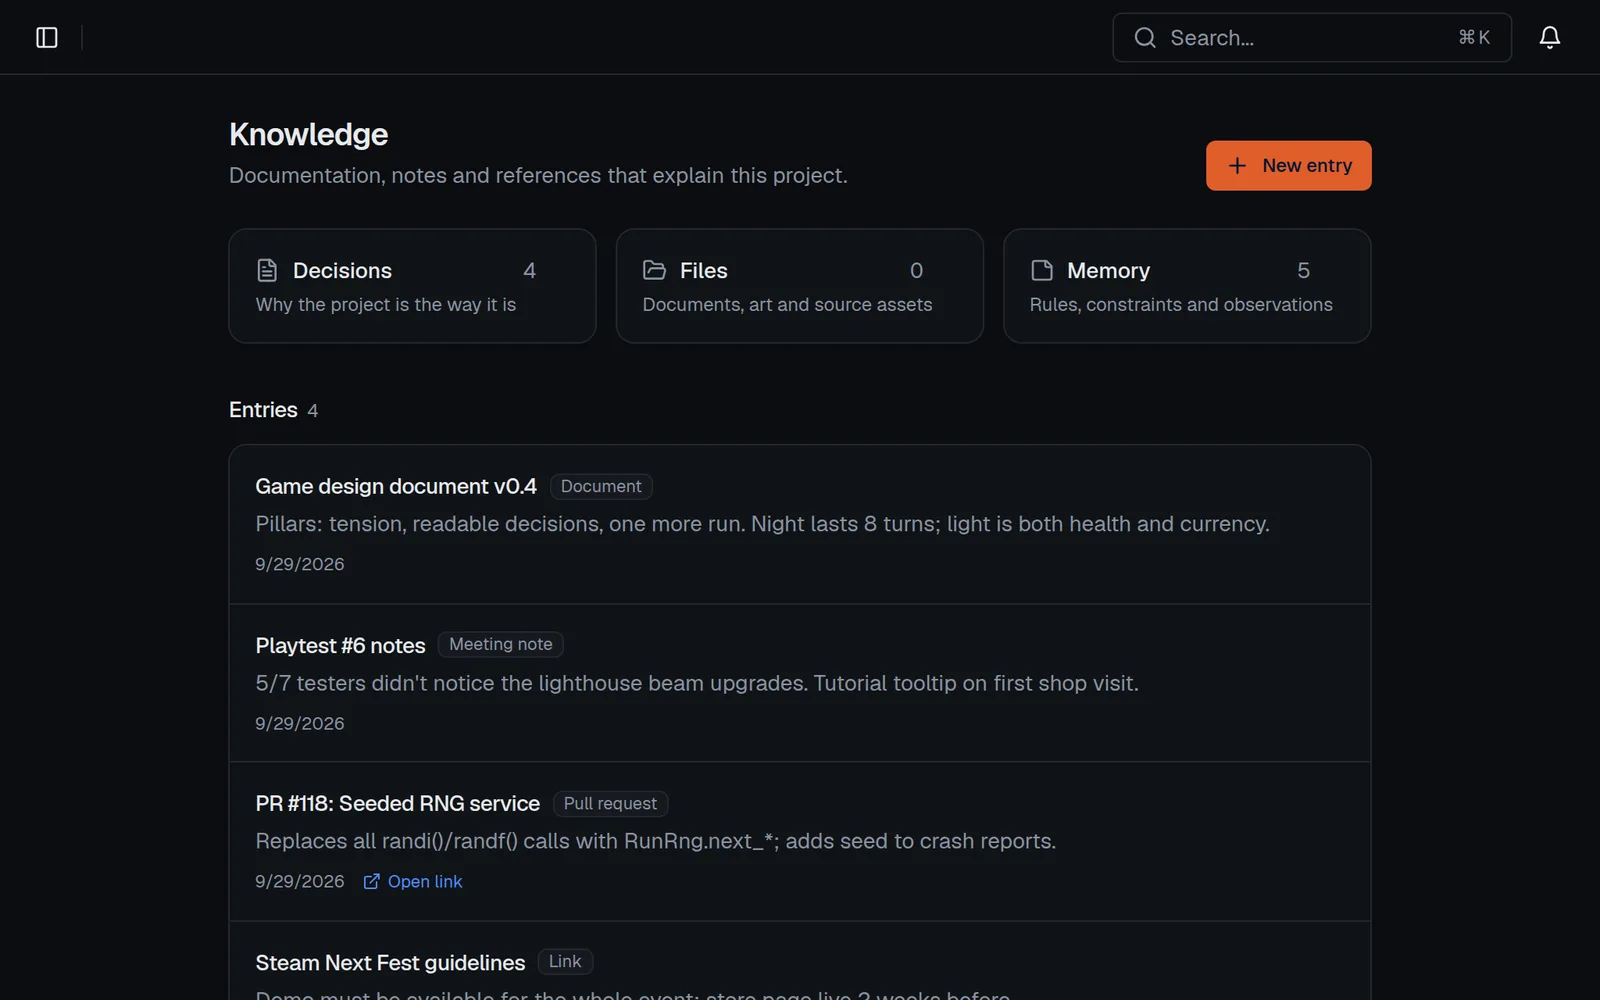Click the ⌘K shortcut hint
Image resolution: width=1600 pixels, height=1000 pixels.
click(x=1474, y=38)
